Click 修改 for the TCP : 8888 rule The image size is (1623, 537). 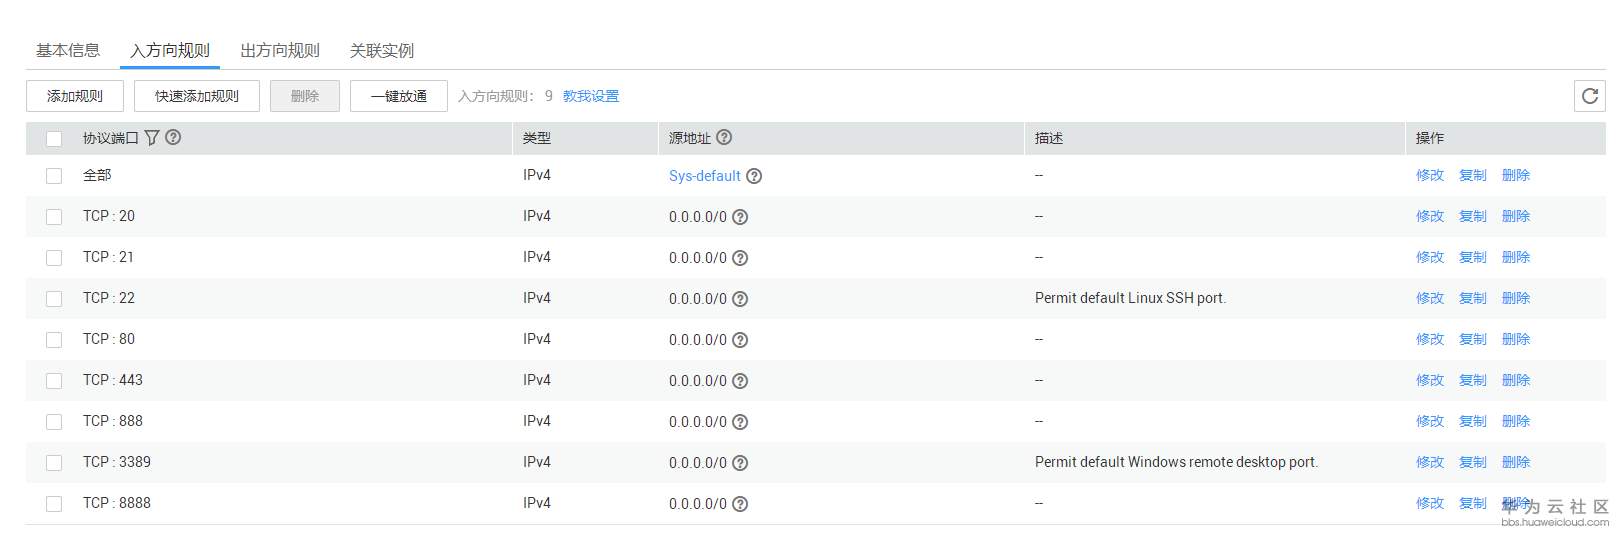[x=1430, y=503]
